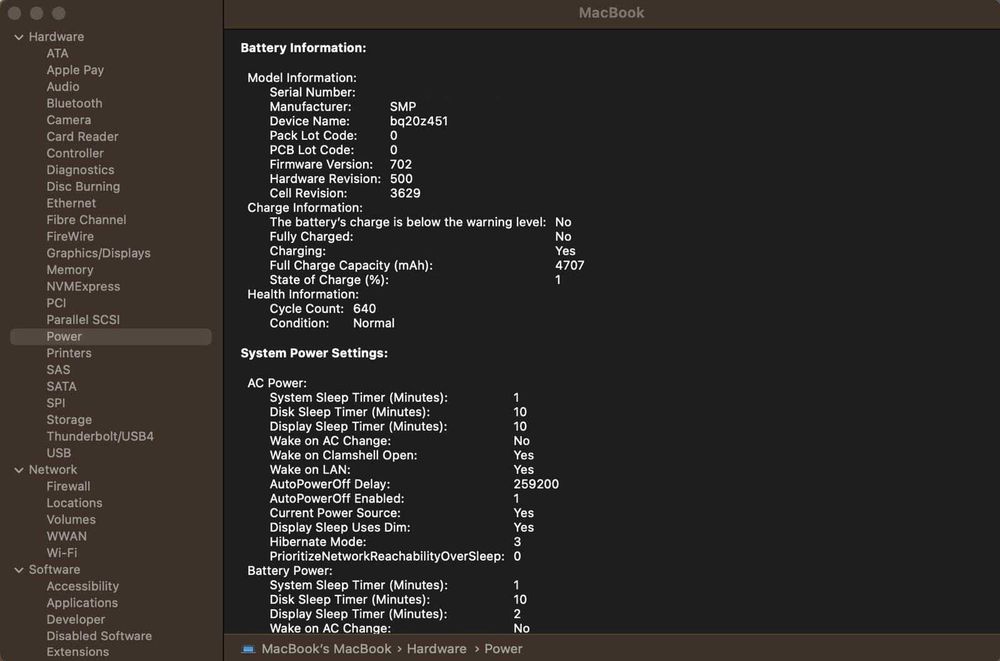Select PCI in the sidebar

(x=56, y=303)
